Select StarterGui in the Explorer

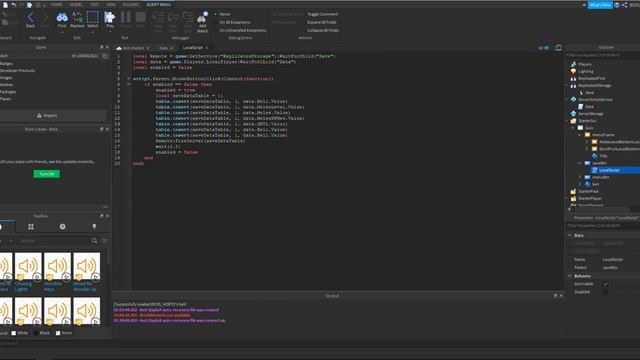pyautogui.click(x=587, y=121)
